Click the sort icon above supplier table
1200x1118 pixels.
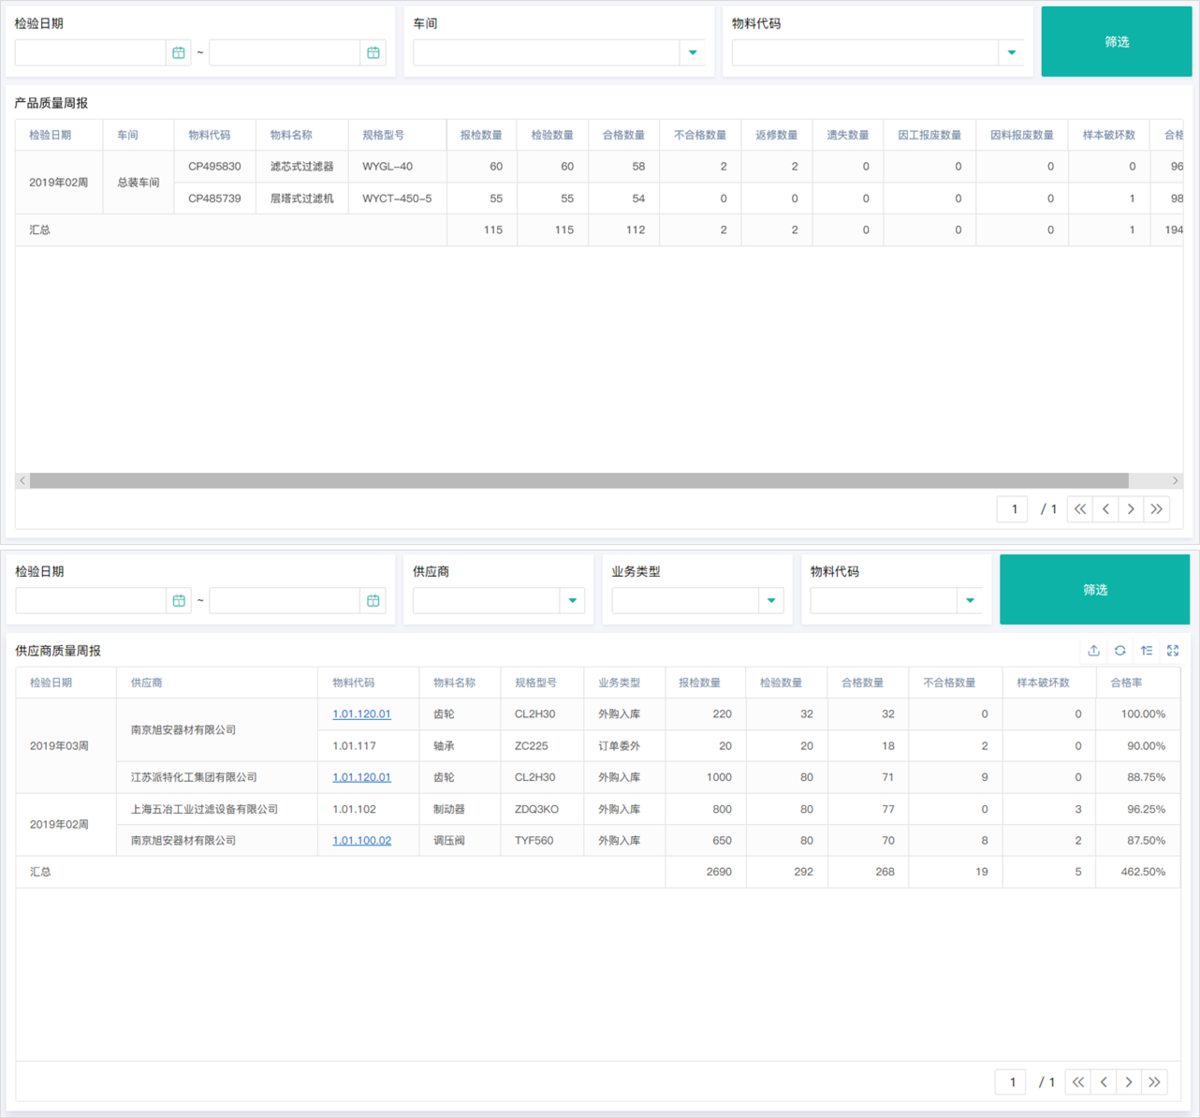click(x=1147, y=651)
